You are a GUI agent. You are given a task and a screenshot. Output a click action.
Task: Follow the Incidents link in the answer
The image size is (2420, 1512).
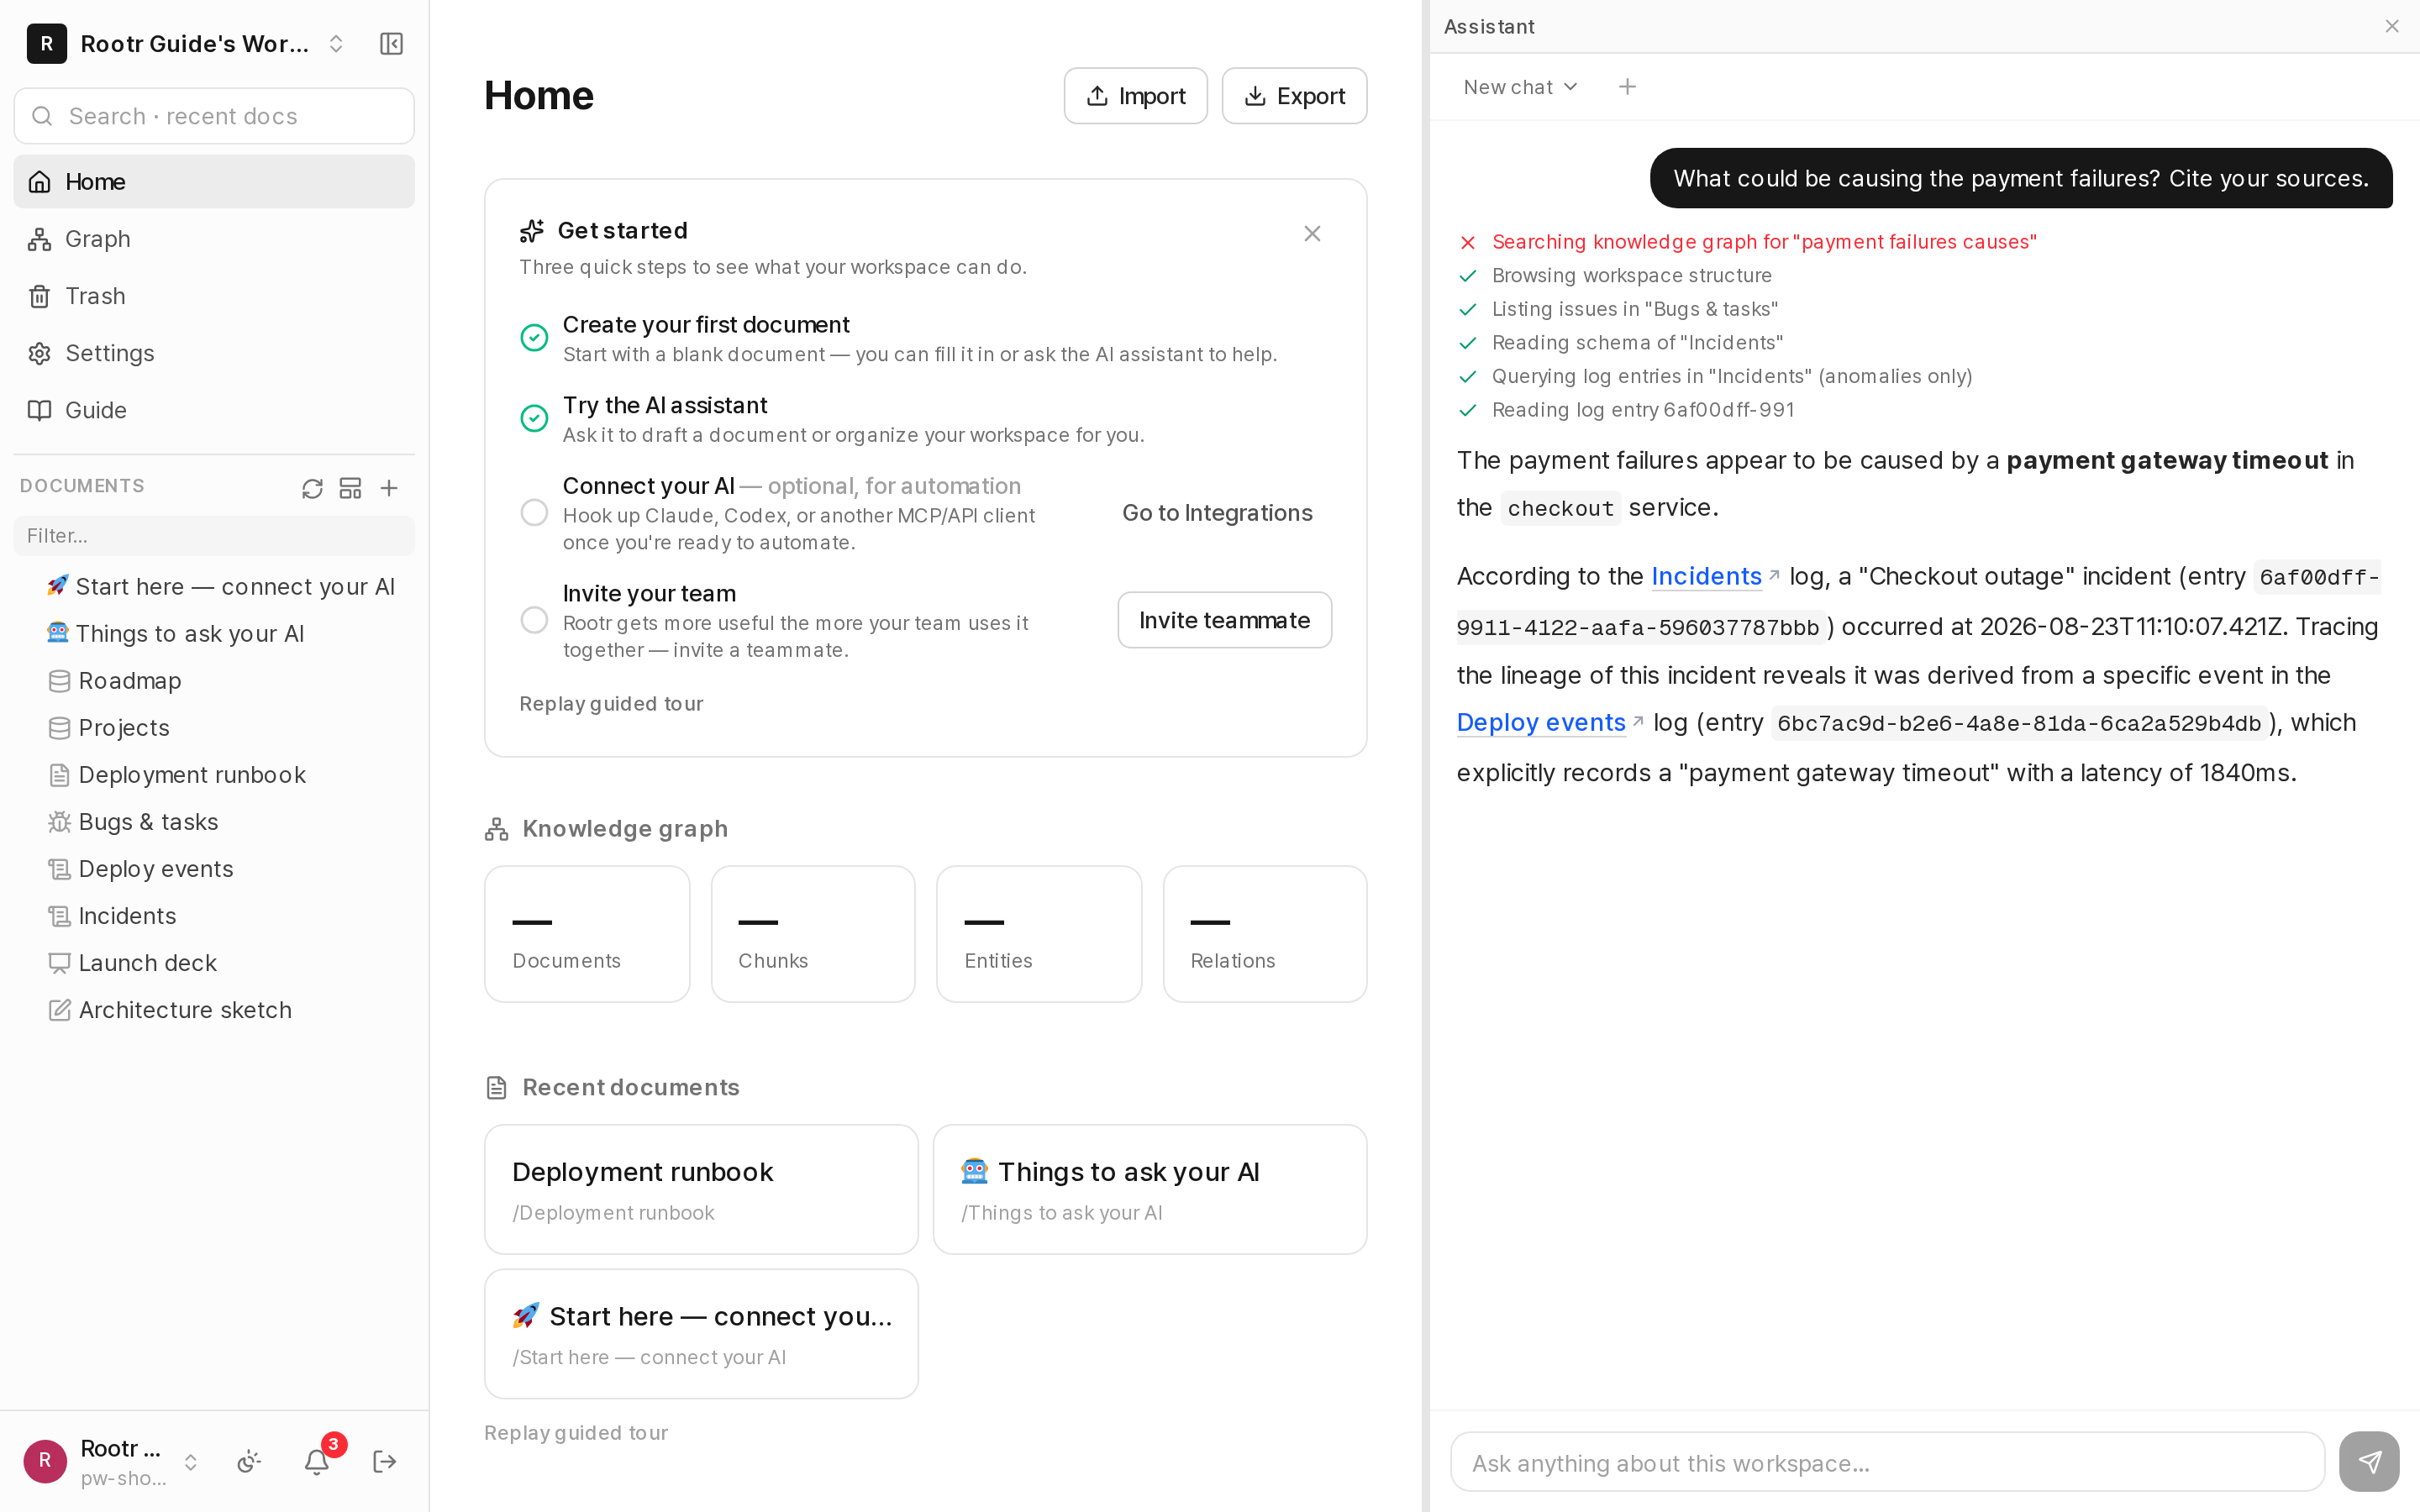tap(1706, 576)
